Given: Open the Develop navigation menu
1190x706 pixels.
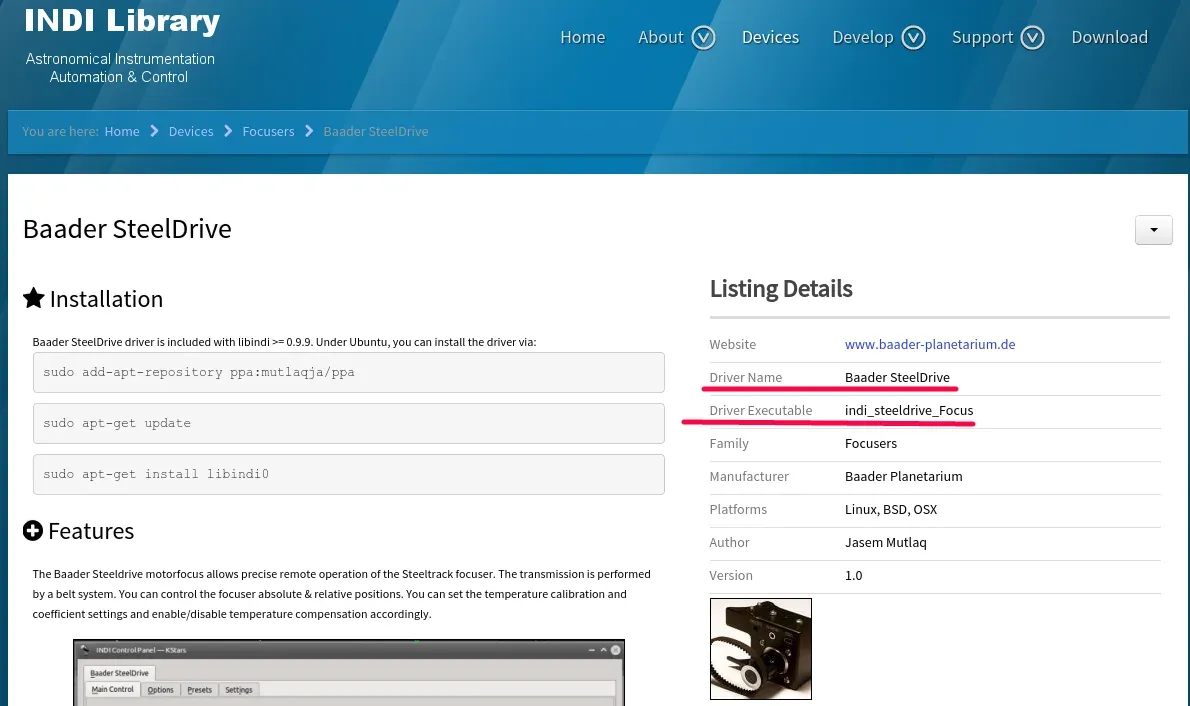Looking at the screenshot, I should click(x=863, y=37).
